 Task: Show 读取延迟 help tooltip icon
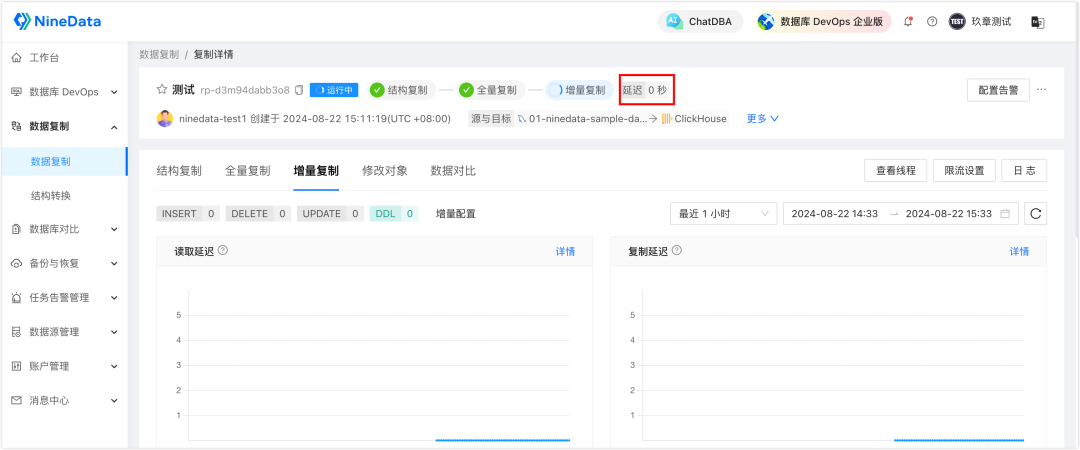coord(222,251)
